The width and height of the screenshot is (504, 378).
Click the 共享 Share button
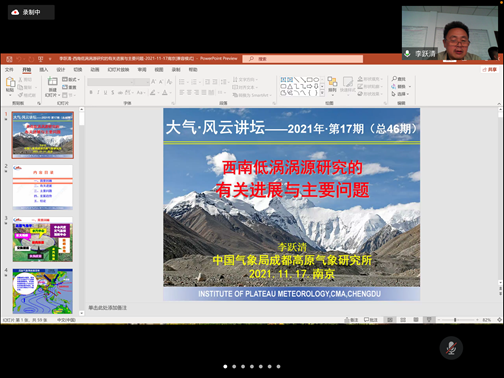(x=489, y=70)
